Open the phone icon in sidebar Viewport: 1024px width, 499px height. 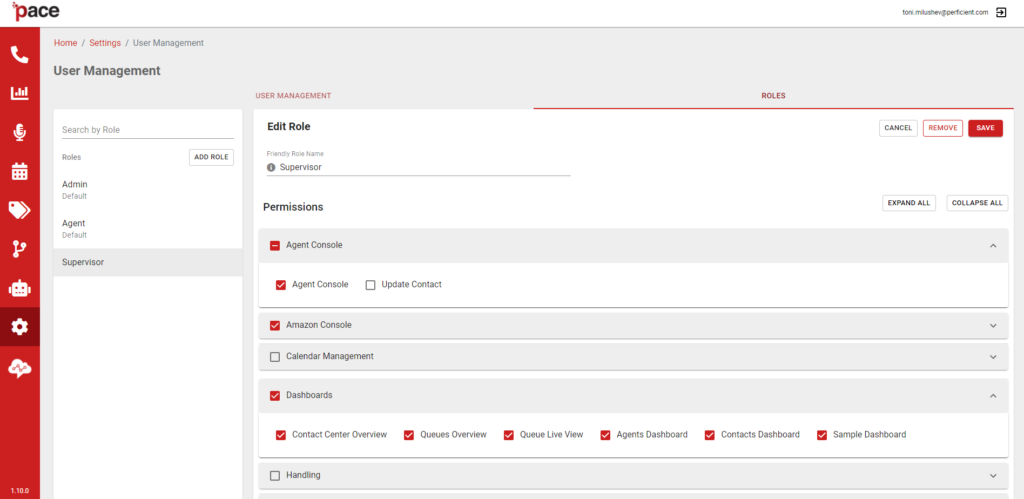(x=20, y=55)
